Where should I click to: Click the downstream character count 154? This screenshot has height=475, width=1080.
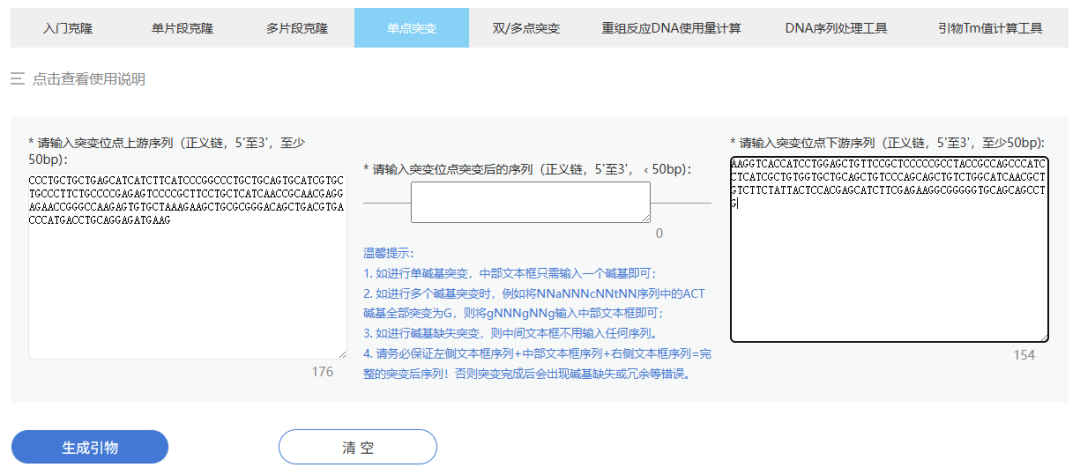coord(1024,355)
